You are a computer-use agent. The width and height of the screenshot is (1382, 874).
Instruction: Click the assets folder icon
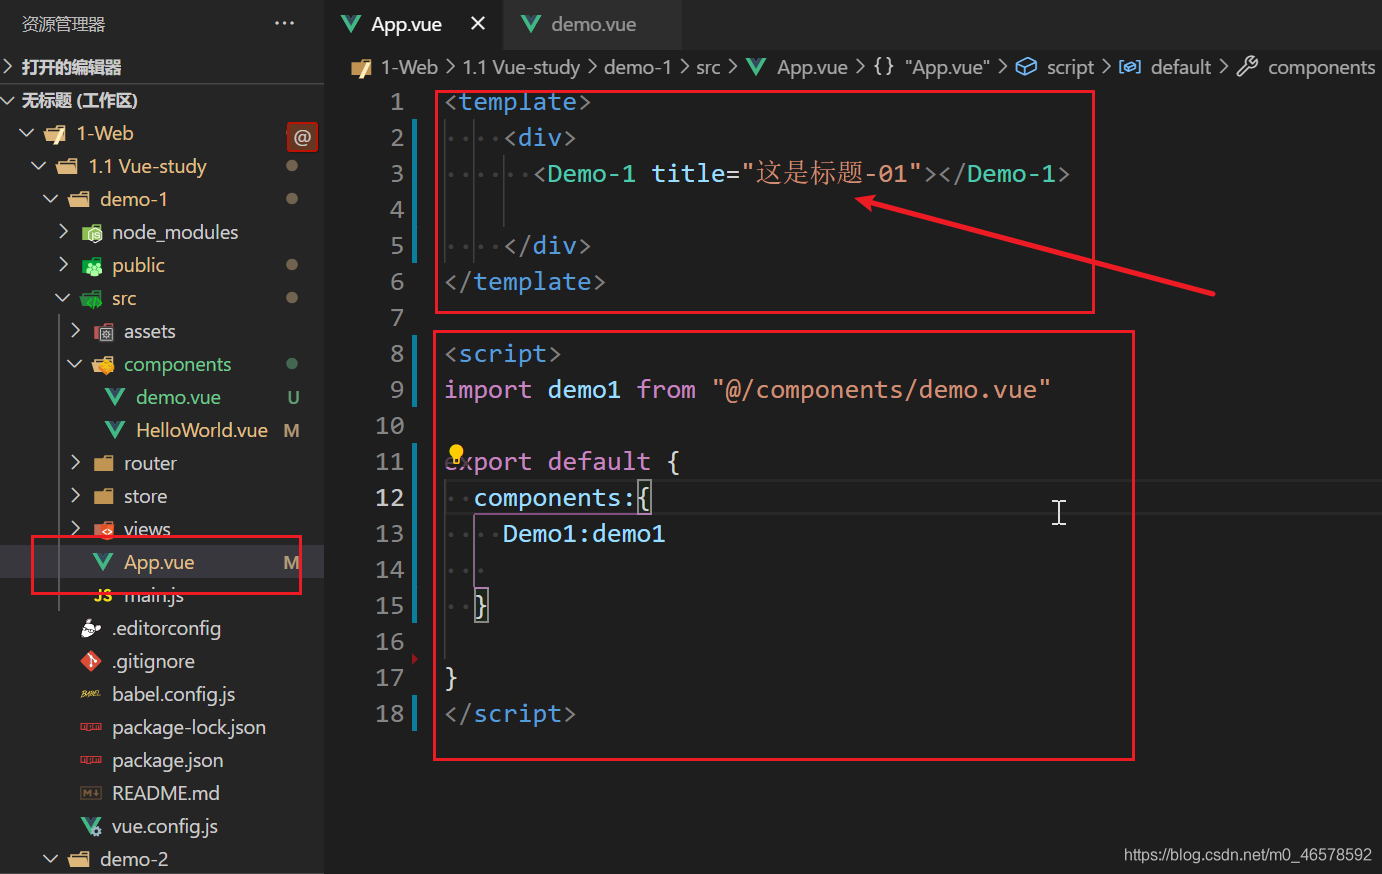(103, 332)
